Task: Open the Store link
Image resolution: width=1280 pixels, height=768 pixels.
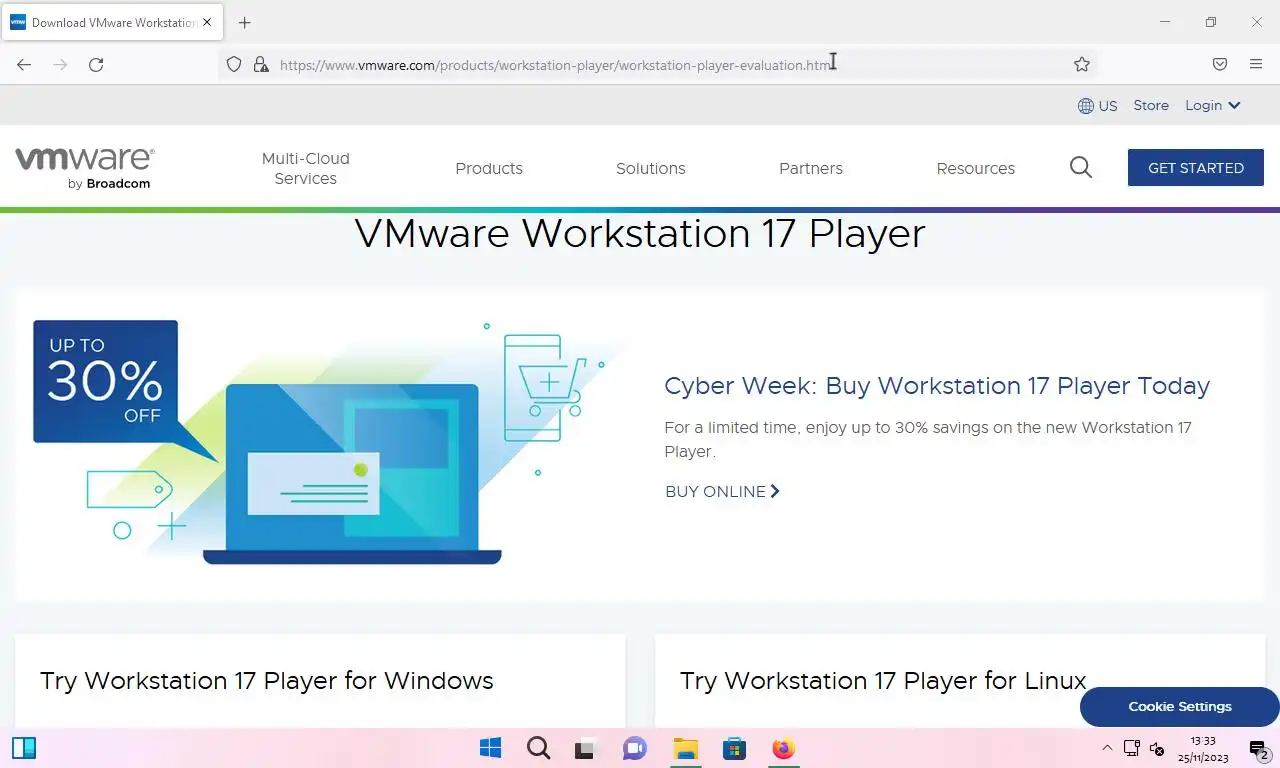Action: coord(1151,105)
